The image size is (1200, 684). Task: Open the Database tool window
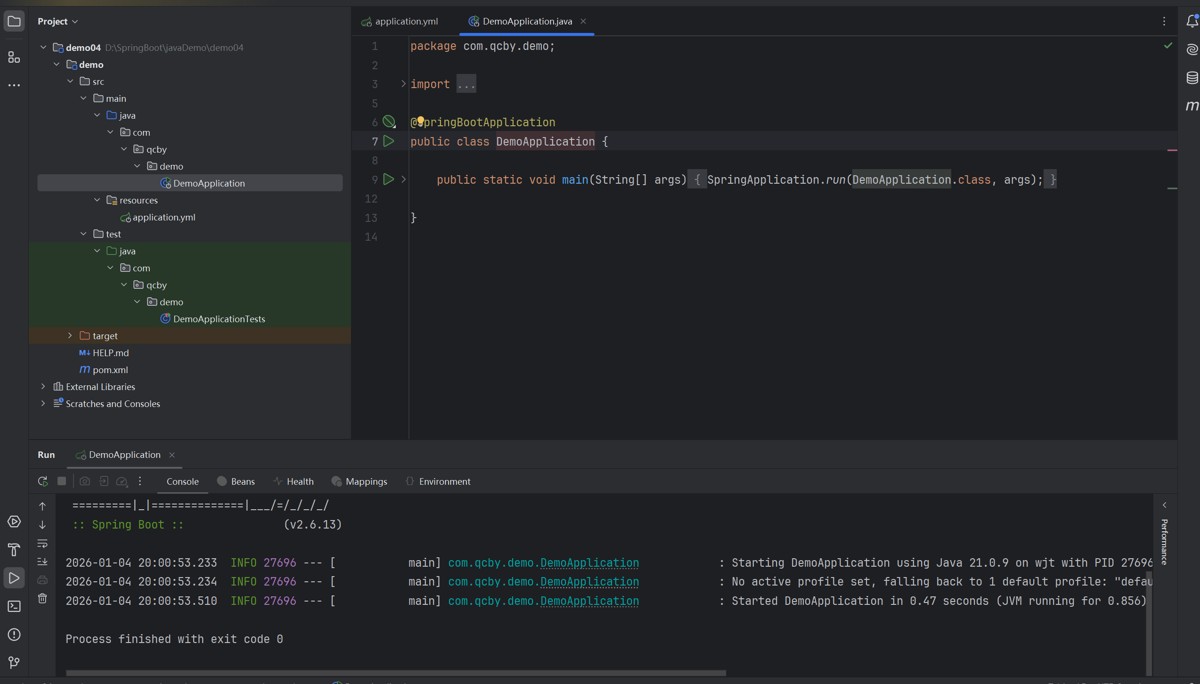pos(1192,77)
